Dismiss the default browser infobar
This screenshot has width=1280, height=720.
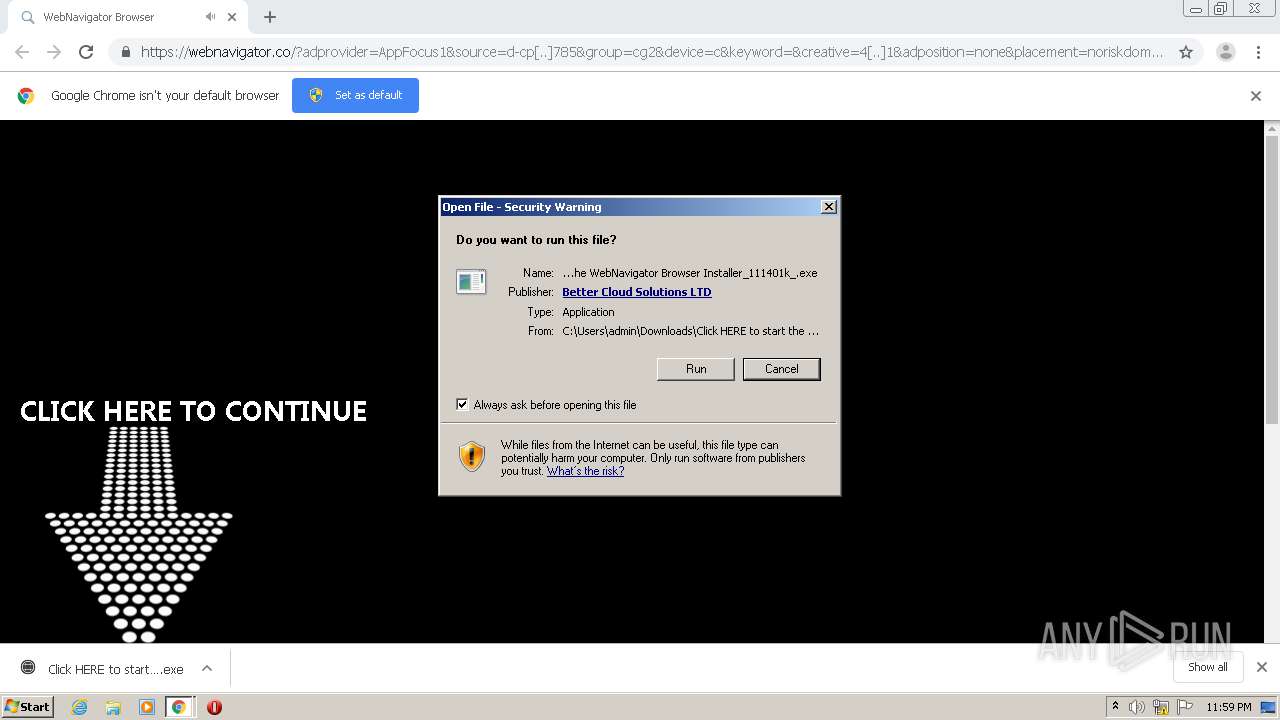click(1256, 96)
